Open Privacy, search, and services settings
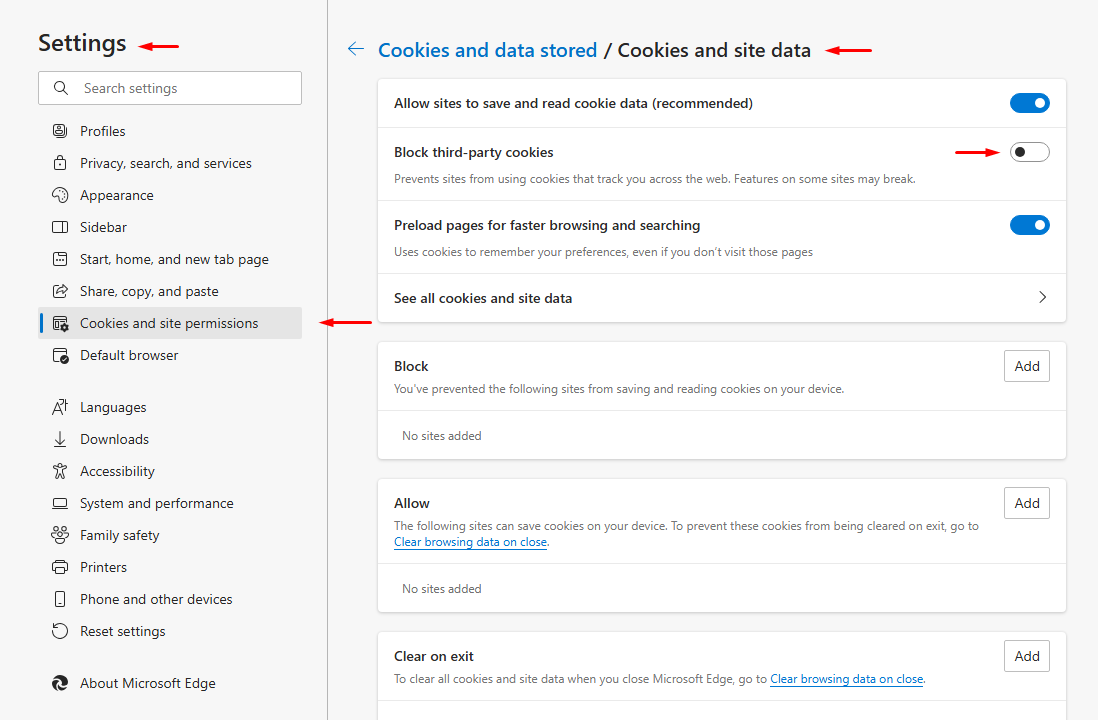 point(166,163)
